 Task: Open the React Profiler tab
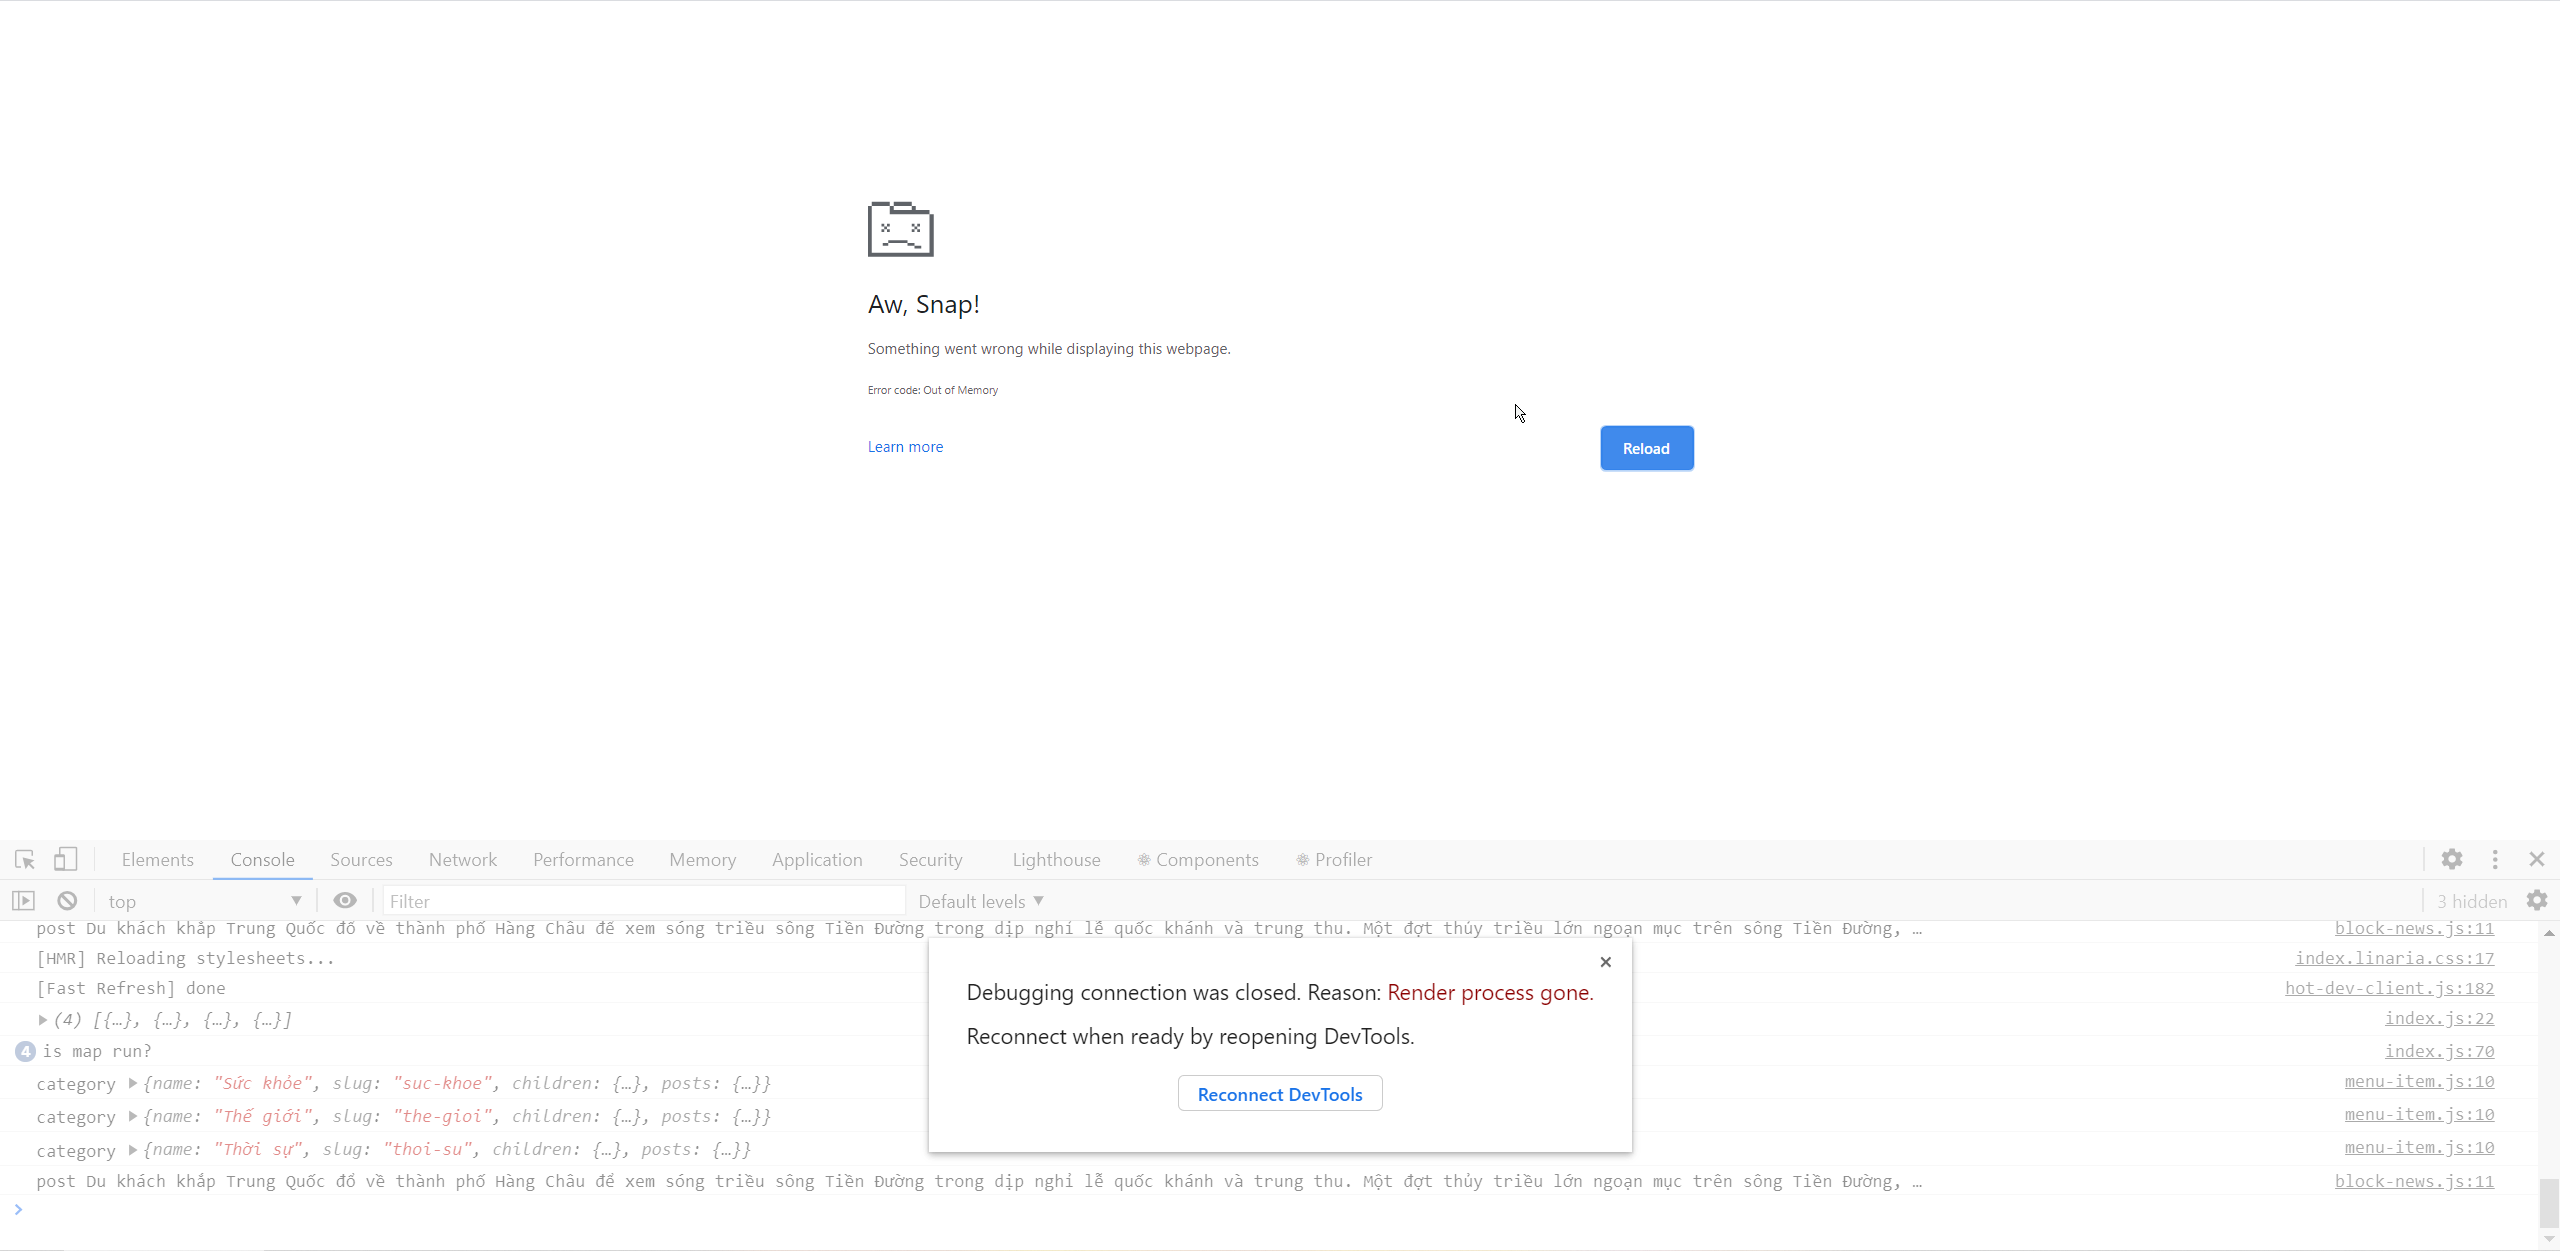pyautogui.click(x=1334, y=860)
